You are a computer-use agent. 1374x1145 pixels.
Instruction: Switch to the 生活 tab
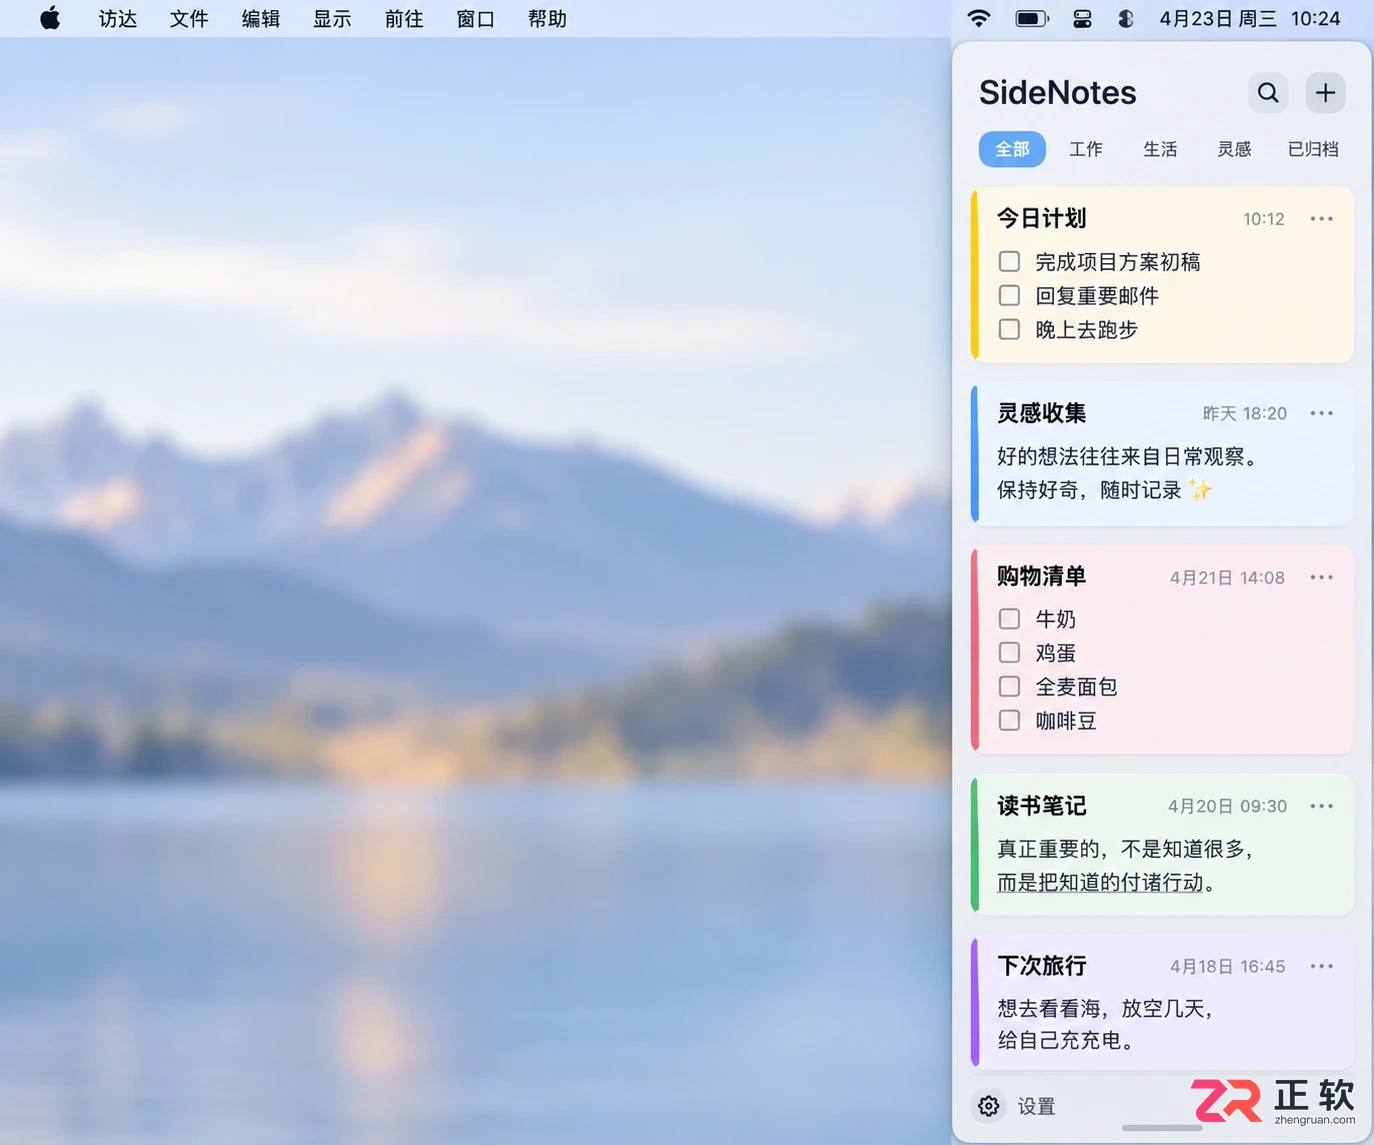(1160, 149)
